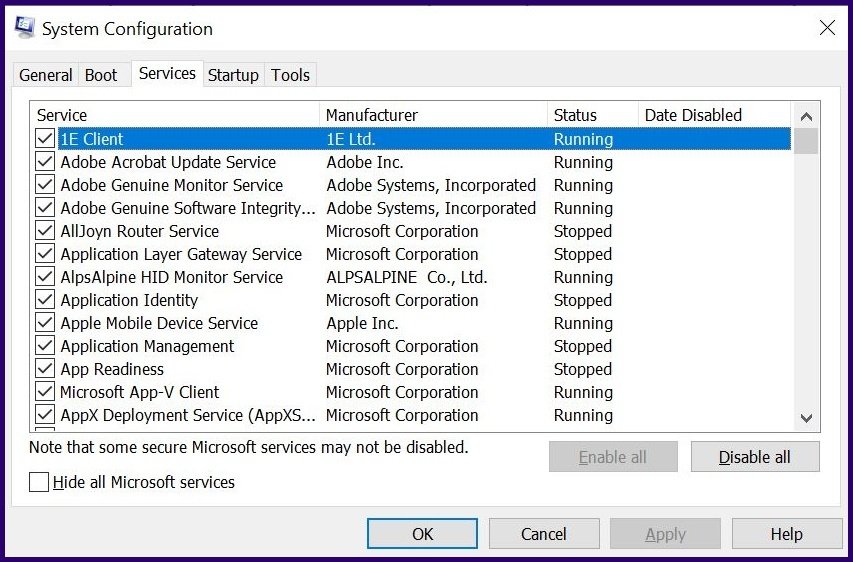This screenshot has width=853, height=562.
Task: Click the Enable all button
Action: pyautogui.click(x=613, y=457)
